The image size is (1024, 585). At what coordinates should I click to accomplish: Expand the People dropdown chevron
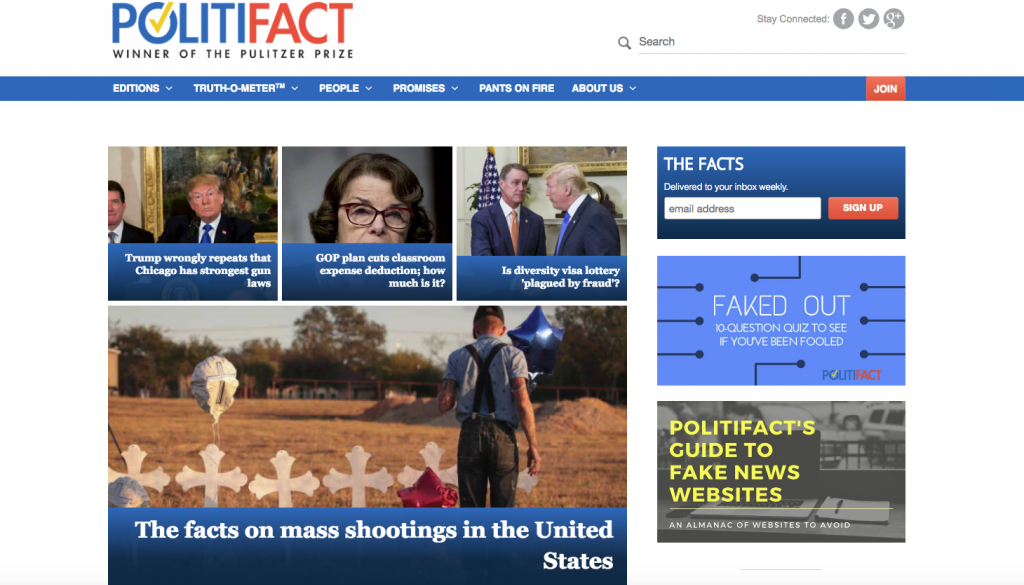pos(369,88)
